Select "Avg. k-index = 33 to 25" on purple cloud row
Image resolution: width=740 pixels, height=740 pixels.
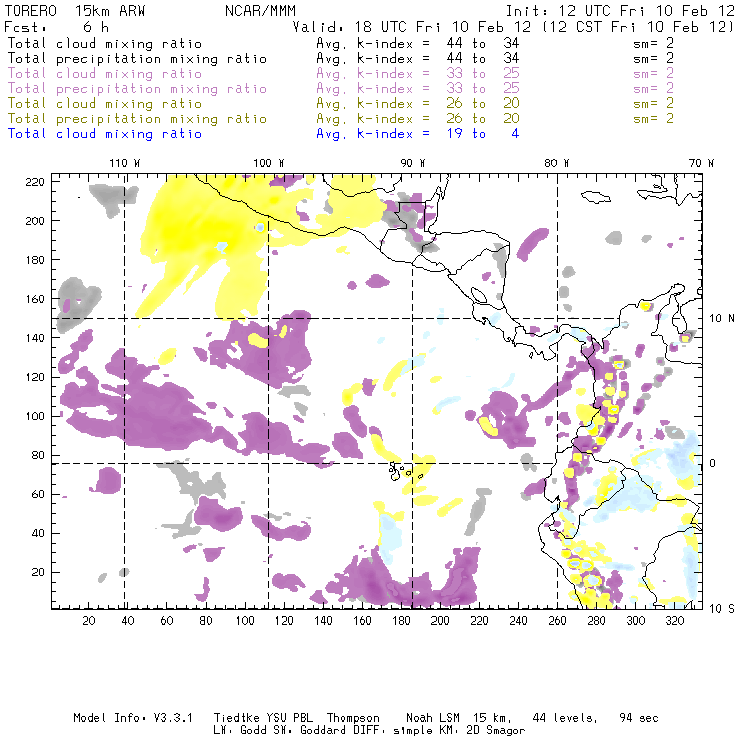pos(418,74)
